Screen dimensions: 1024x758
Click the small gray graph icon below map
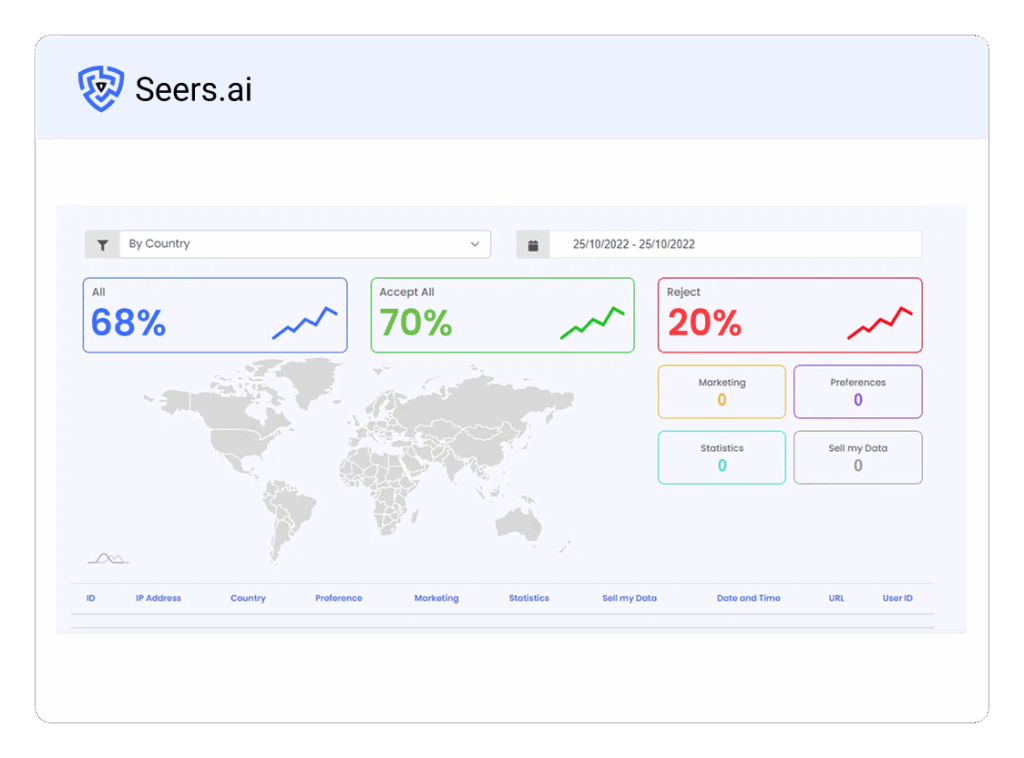108,558
